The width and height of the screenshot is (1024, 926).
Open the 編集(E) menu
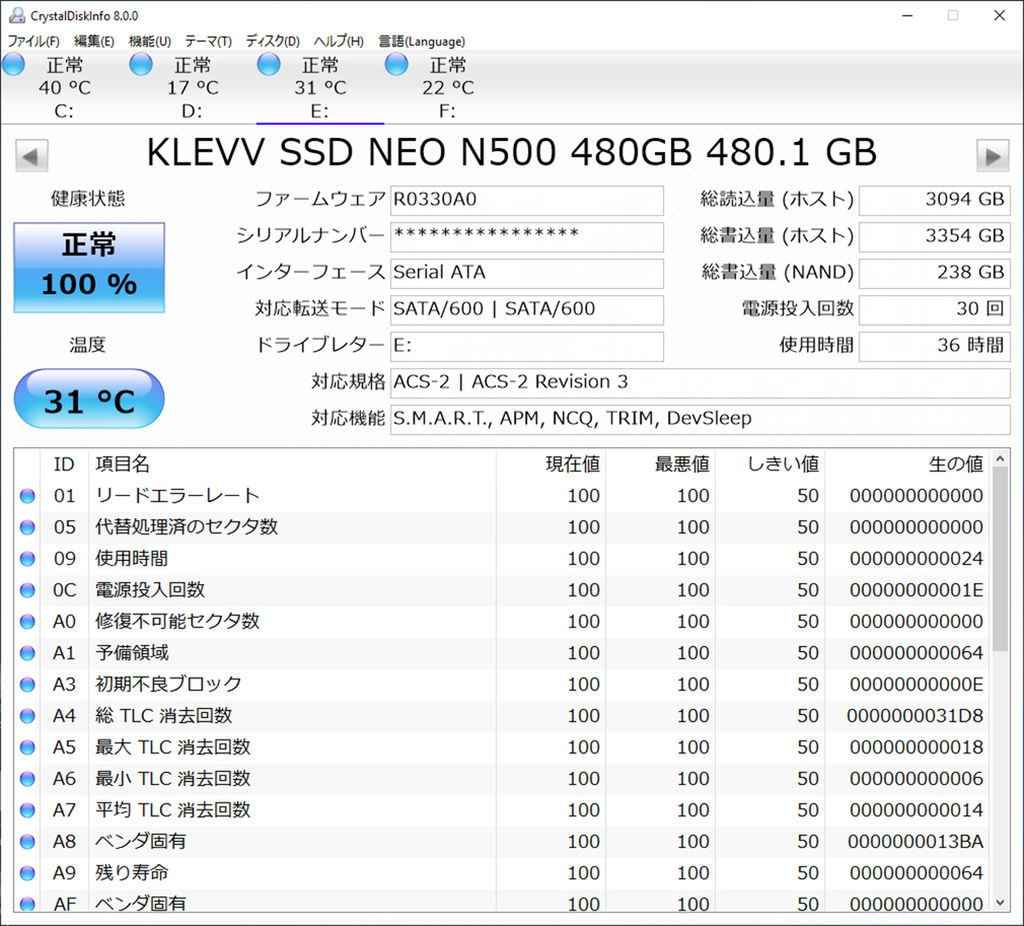coord(94,41)
